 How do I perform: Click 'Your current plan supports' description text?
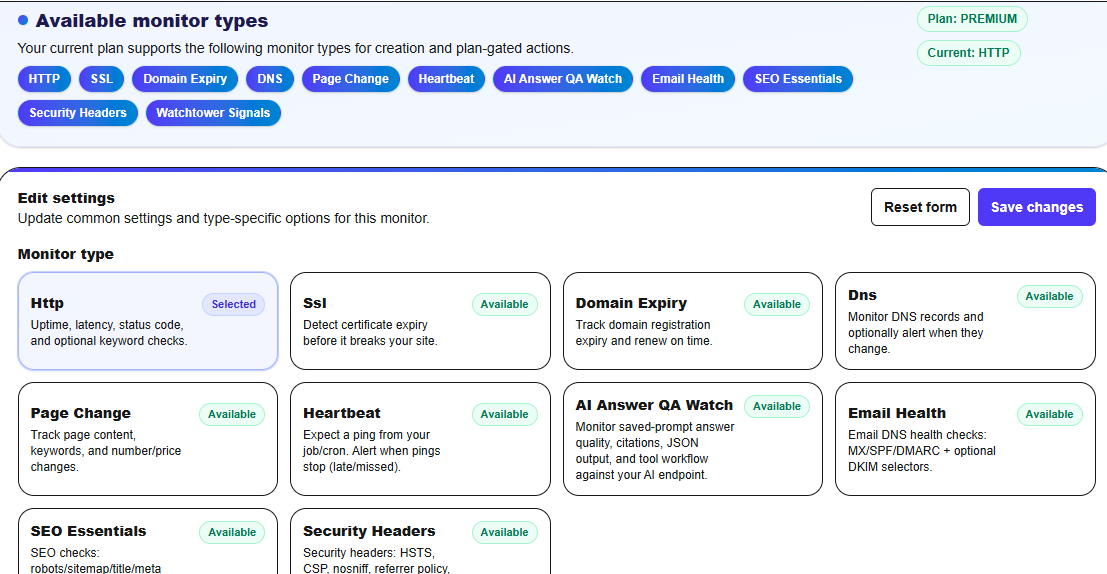tap(295, 49)
